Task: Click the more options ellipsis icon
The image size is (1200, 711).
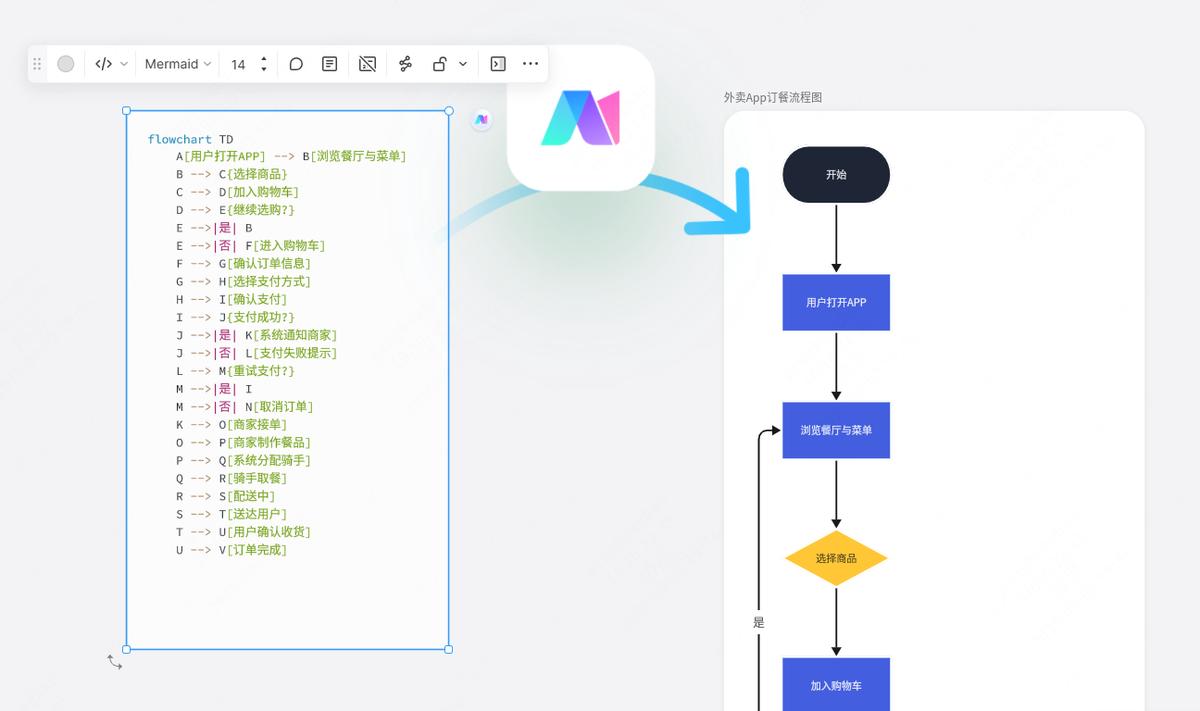Action: click(530, 63)
